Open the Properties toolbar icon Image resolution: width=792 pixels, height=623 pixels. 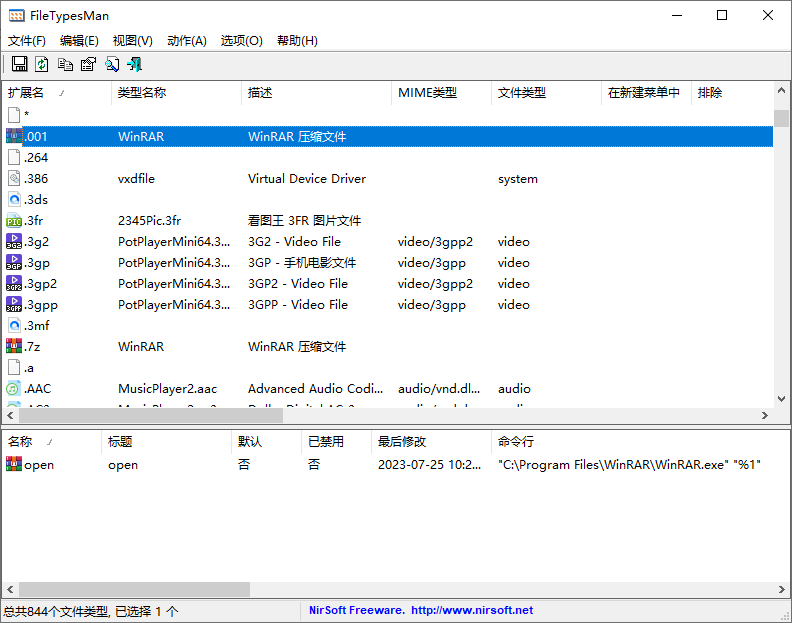tap(88, 65)
